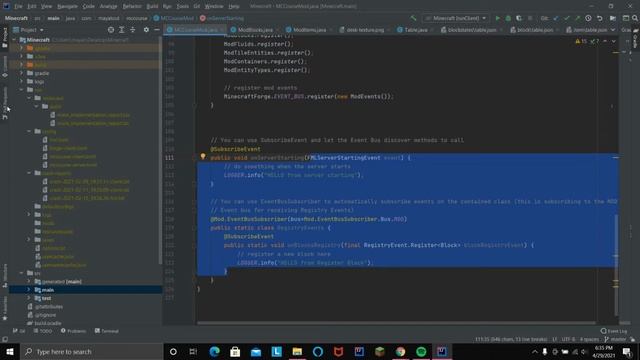Open the Refactor menu
Screen dimensions: 640x360
132,7
